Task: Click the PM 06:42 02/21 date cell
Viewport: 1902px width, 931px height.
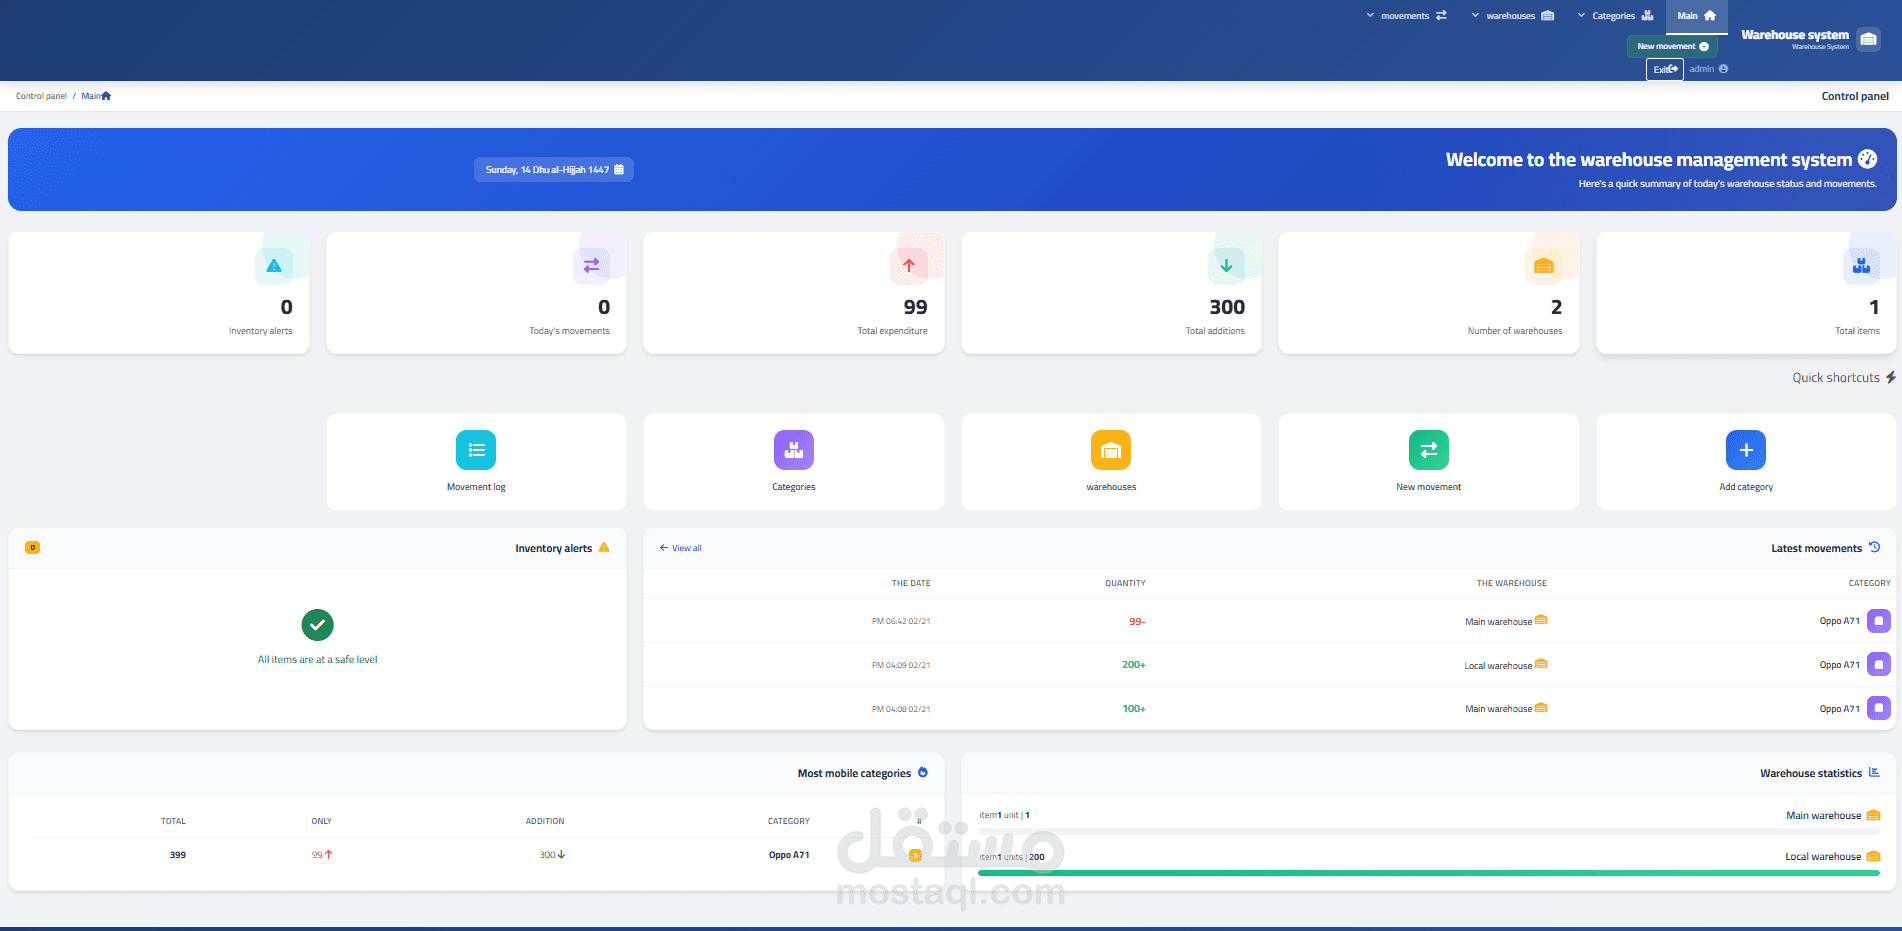Action: coord(901,621)
